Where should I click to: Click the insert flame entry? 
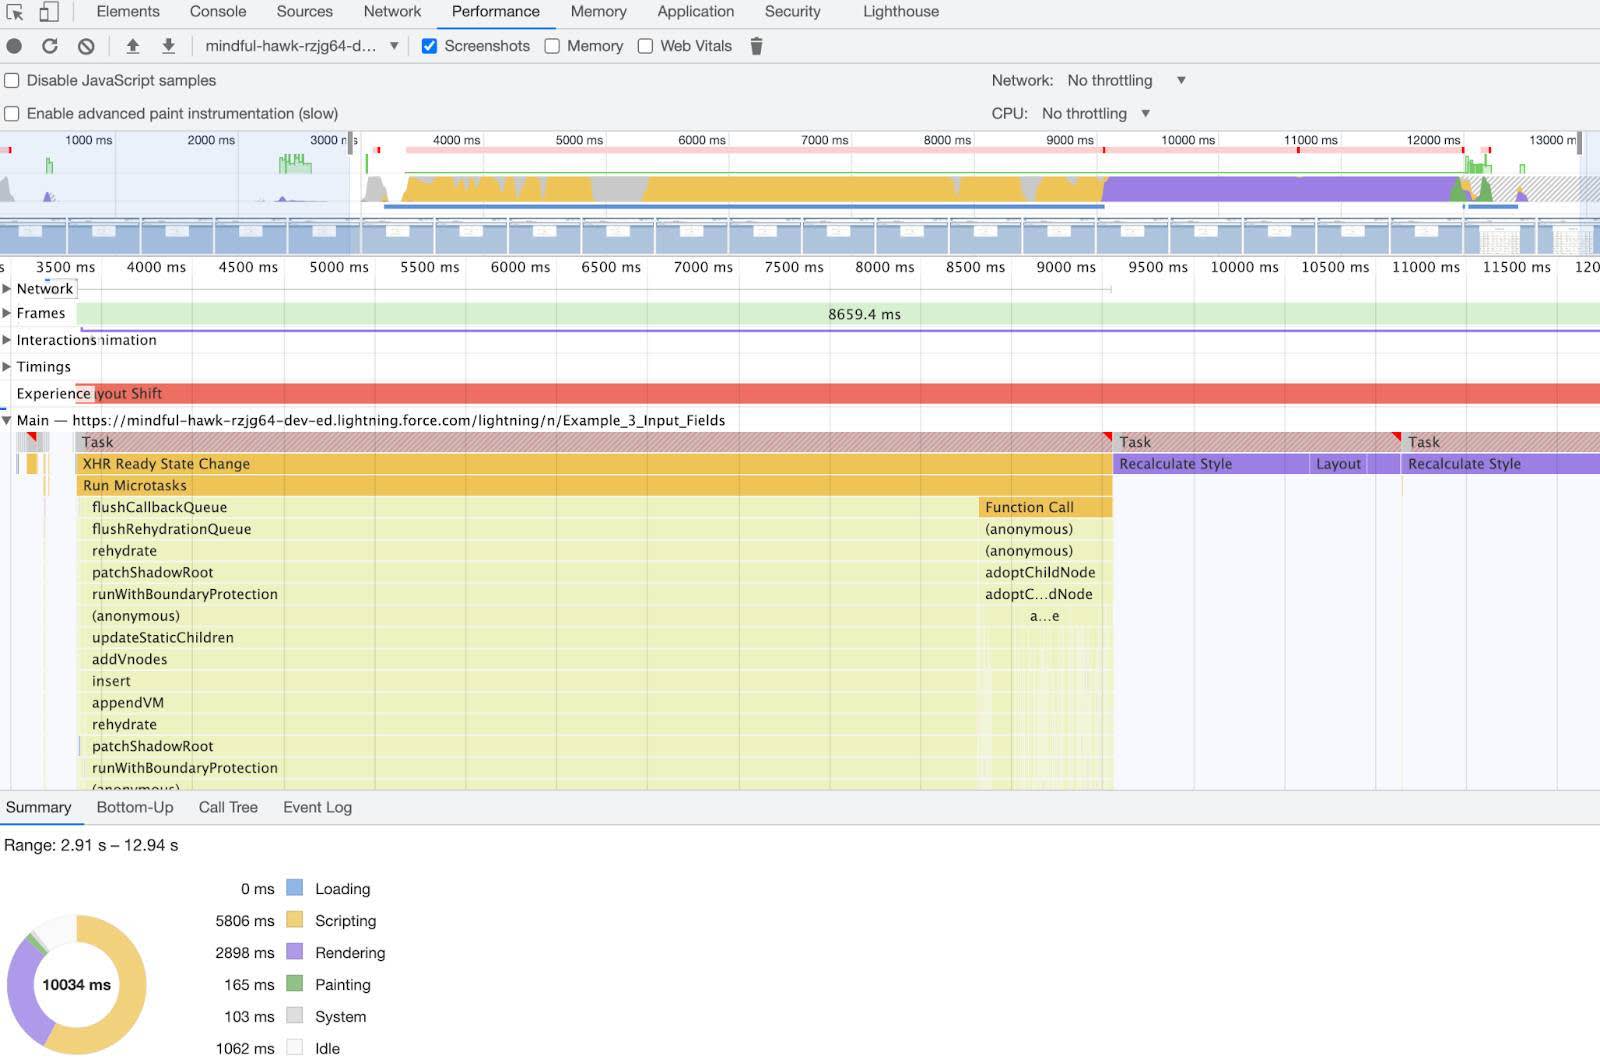[527, 681]
